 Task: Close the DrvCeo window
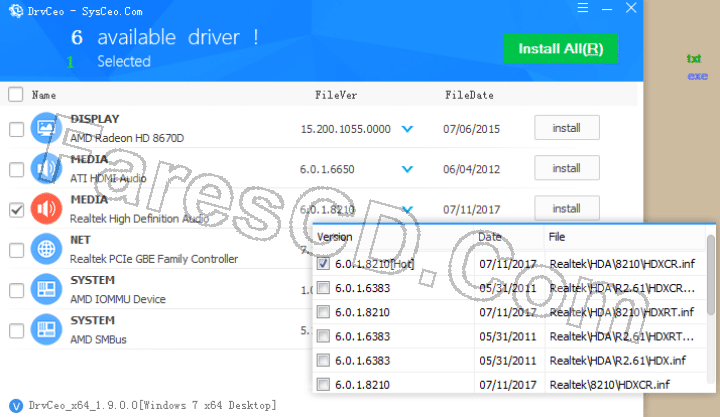click(x=631, y=8)
